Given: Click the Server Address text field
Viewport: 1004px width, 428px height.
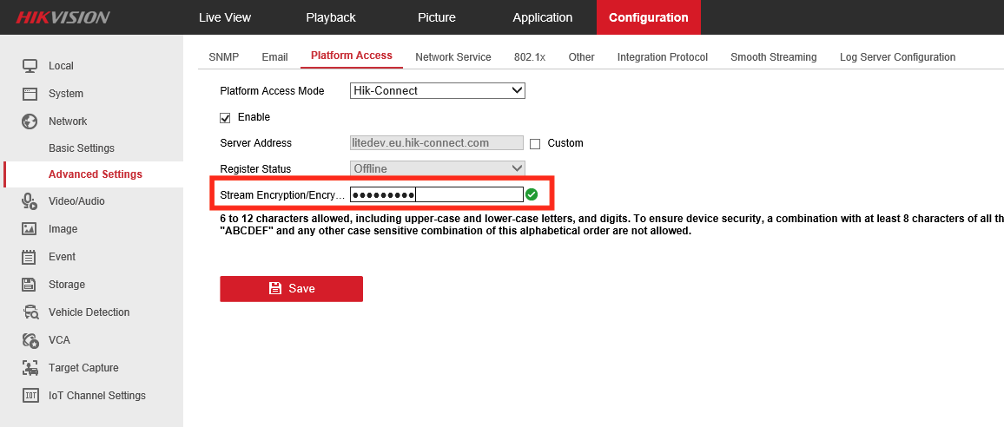Looking at the screenshot, I should pyautogui.click(x=436, y=143).
